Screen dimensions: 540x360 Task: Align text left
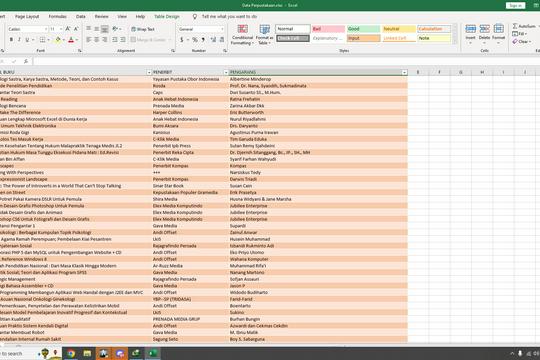pyautogui.click(x=89, y=40)
